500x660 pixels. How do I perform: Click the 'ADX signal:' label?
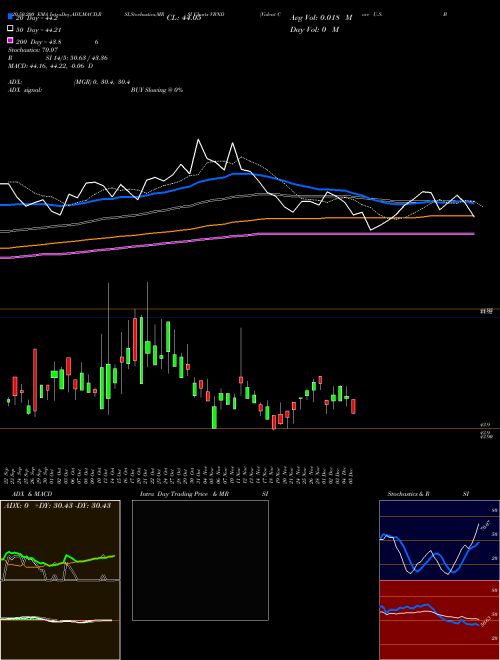(x=25, y=90)
